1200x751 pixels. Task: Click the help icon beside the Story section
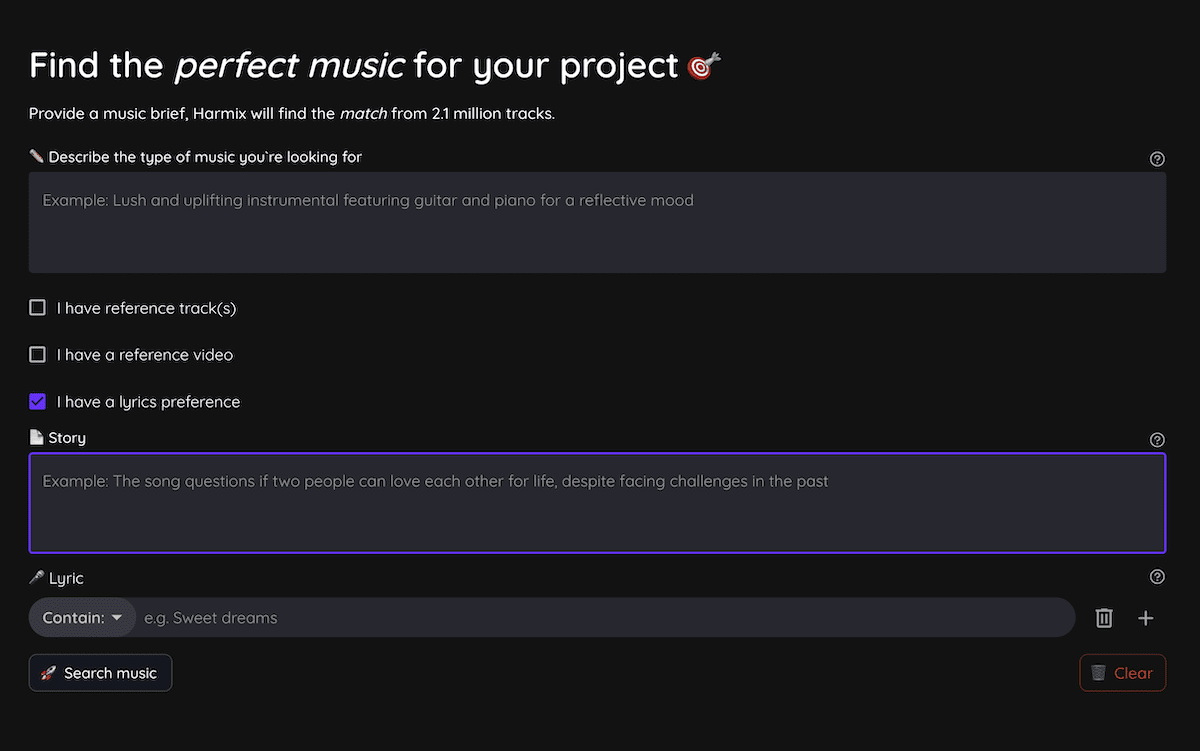1157,439
